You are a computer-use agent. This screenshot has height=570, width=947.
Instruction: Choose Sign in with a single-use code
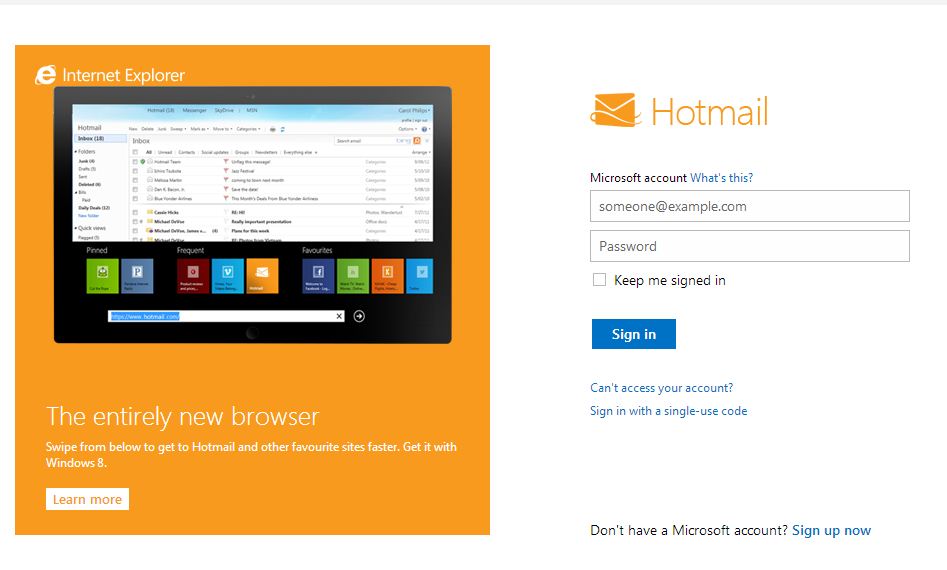click(669, 411)
